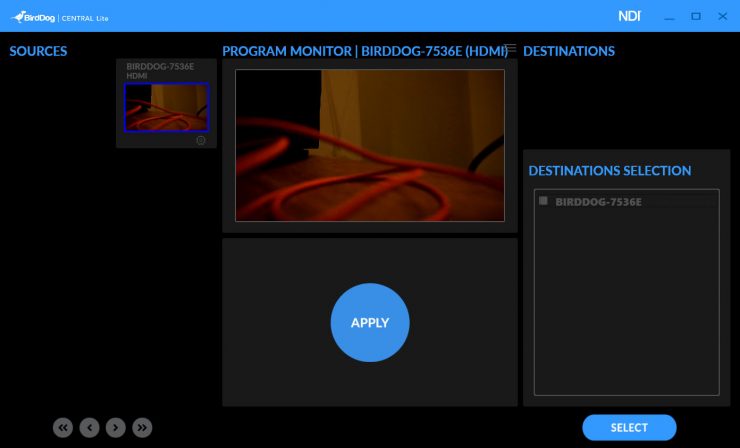740x448 pixels.
Task: Select the BIRDDOG-7536E HDMI source thumbnail
Action: [x=166, y=107]
